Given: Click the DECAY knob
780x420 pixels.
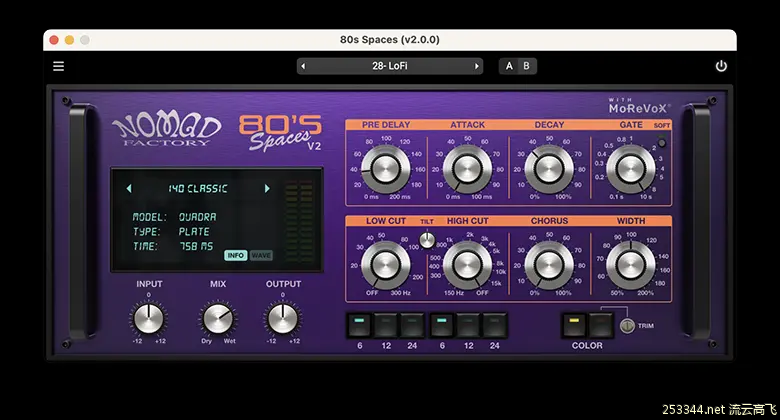Looking at the screenshot, I should pyautogui.click(x=549, y=169).
